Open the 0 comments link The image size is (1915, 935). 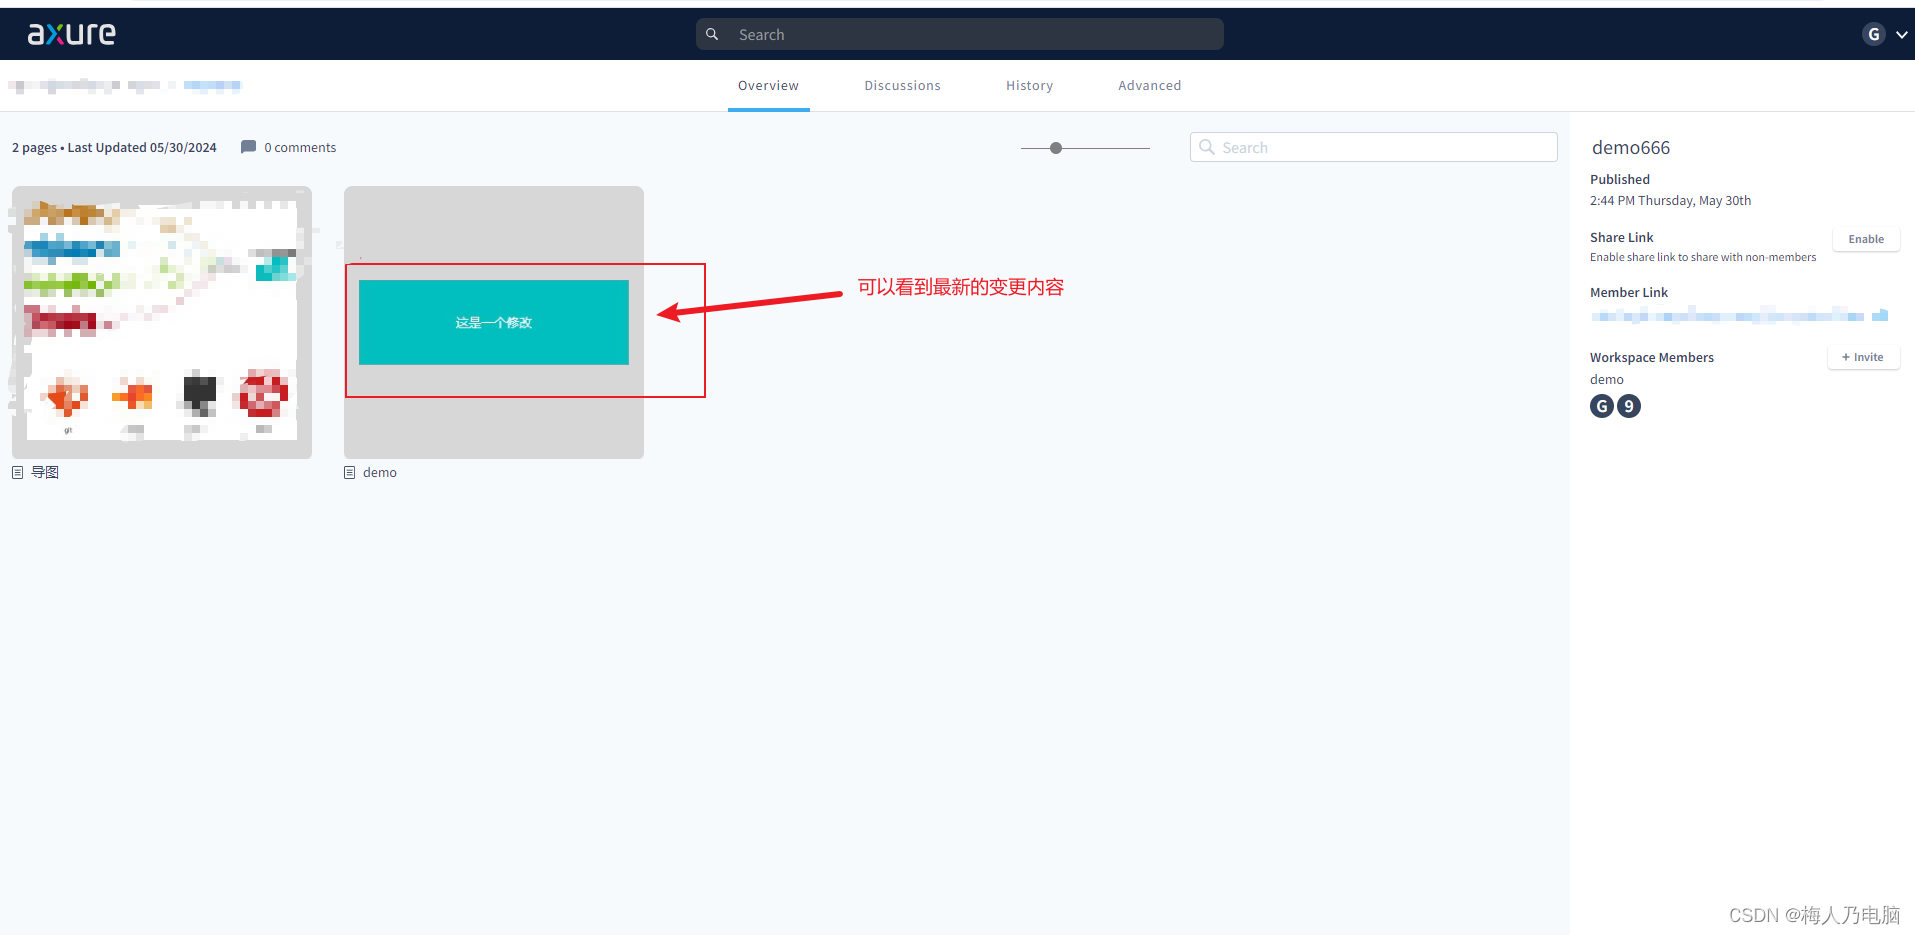point(300,147)
